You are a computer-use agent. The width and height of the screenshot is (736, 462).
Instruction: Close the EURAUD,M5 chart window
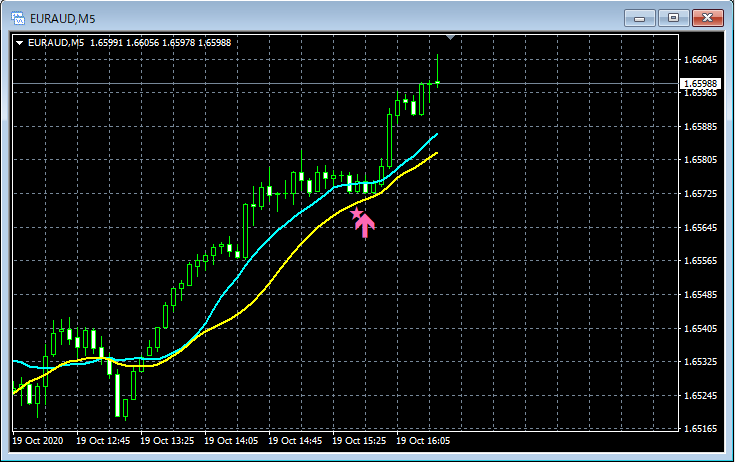tap(708, 18)
